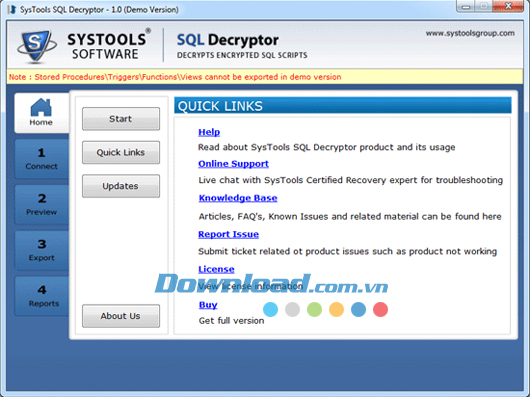This screenshot has width=530, height=397.
Task: Click the www.systoolsgroup.com website text
Action: (470, 33)
